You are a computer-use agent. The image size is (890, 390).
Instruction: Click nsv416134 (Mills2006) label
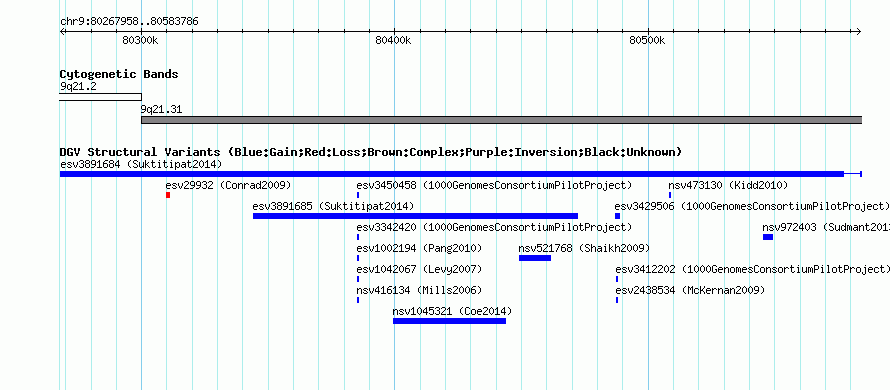(419, 291)
